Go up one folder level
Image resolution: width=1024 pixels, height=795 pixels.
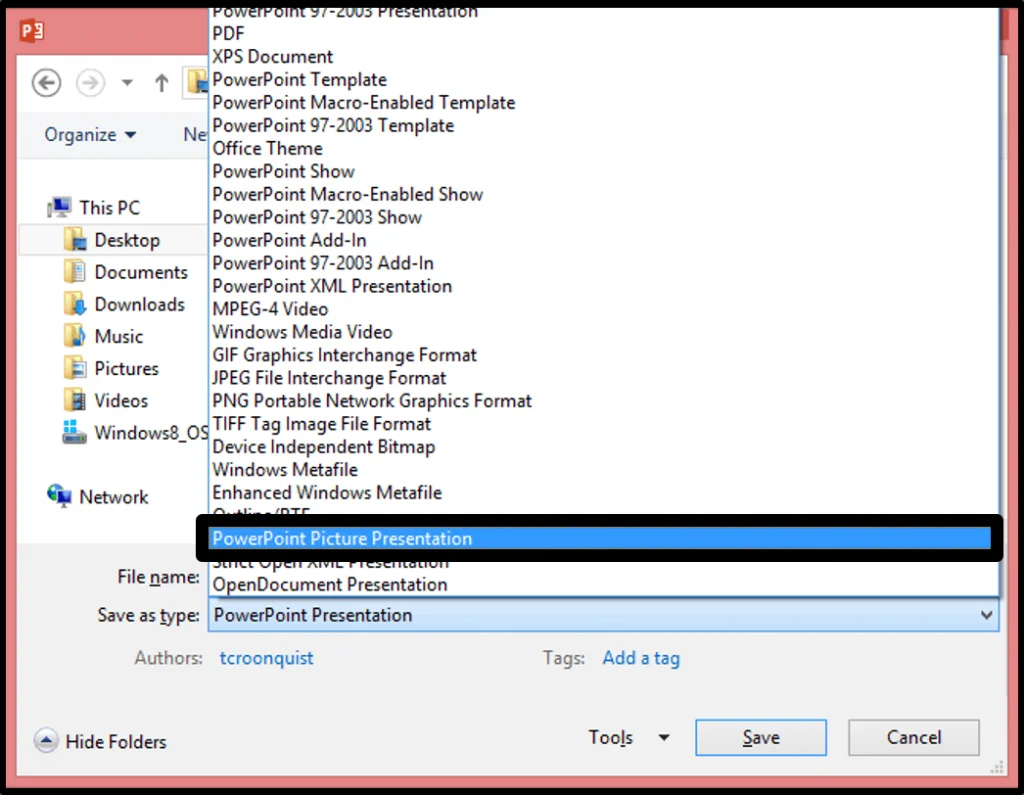pos(161,83)
